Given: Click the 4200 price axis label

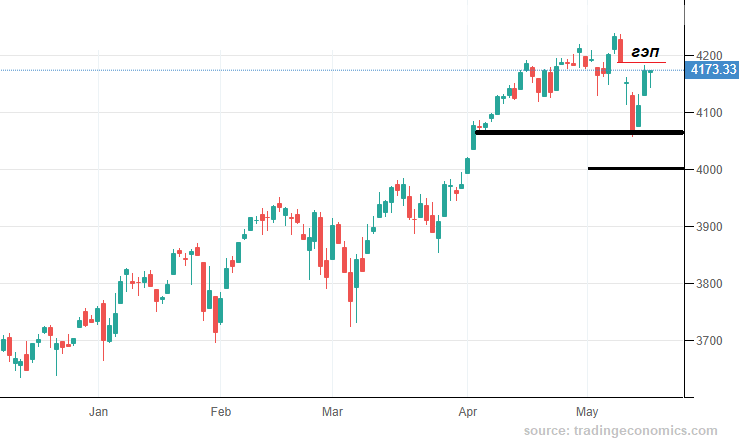Looking at the screenshot, I should point(709,56).
